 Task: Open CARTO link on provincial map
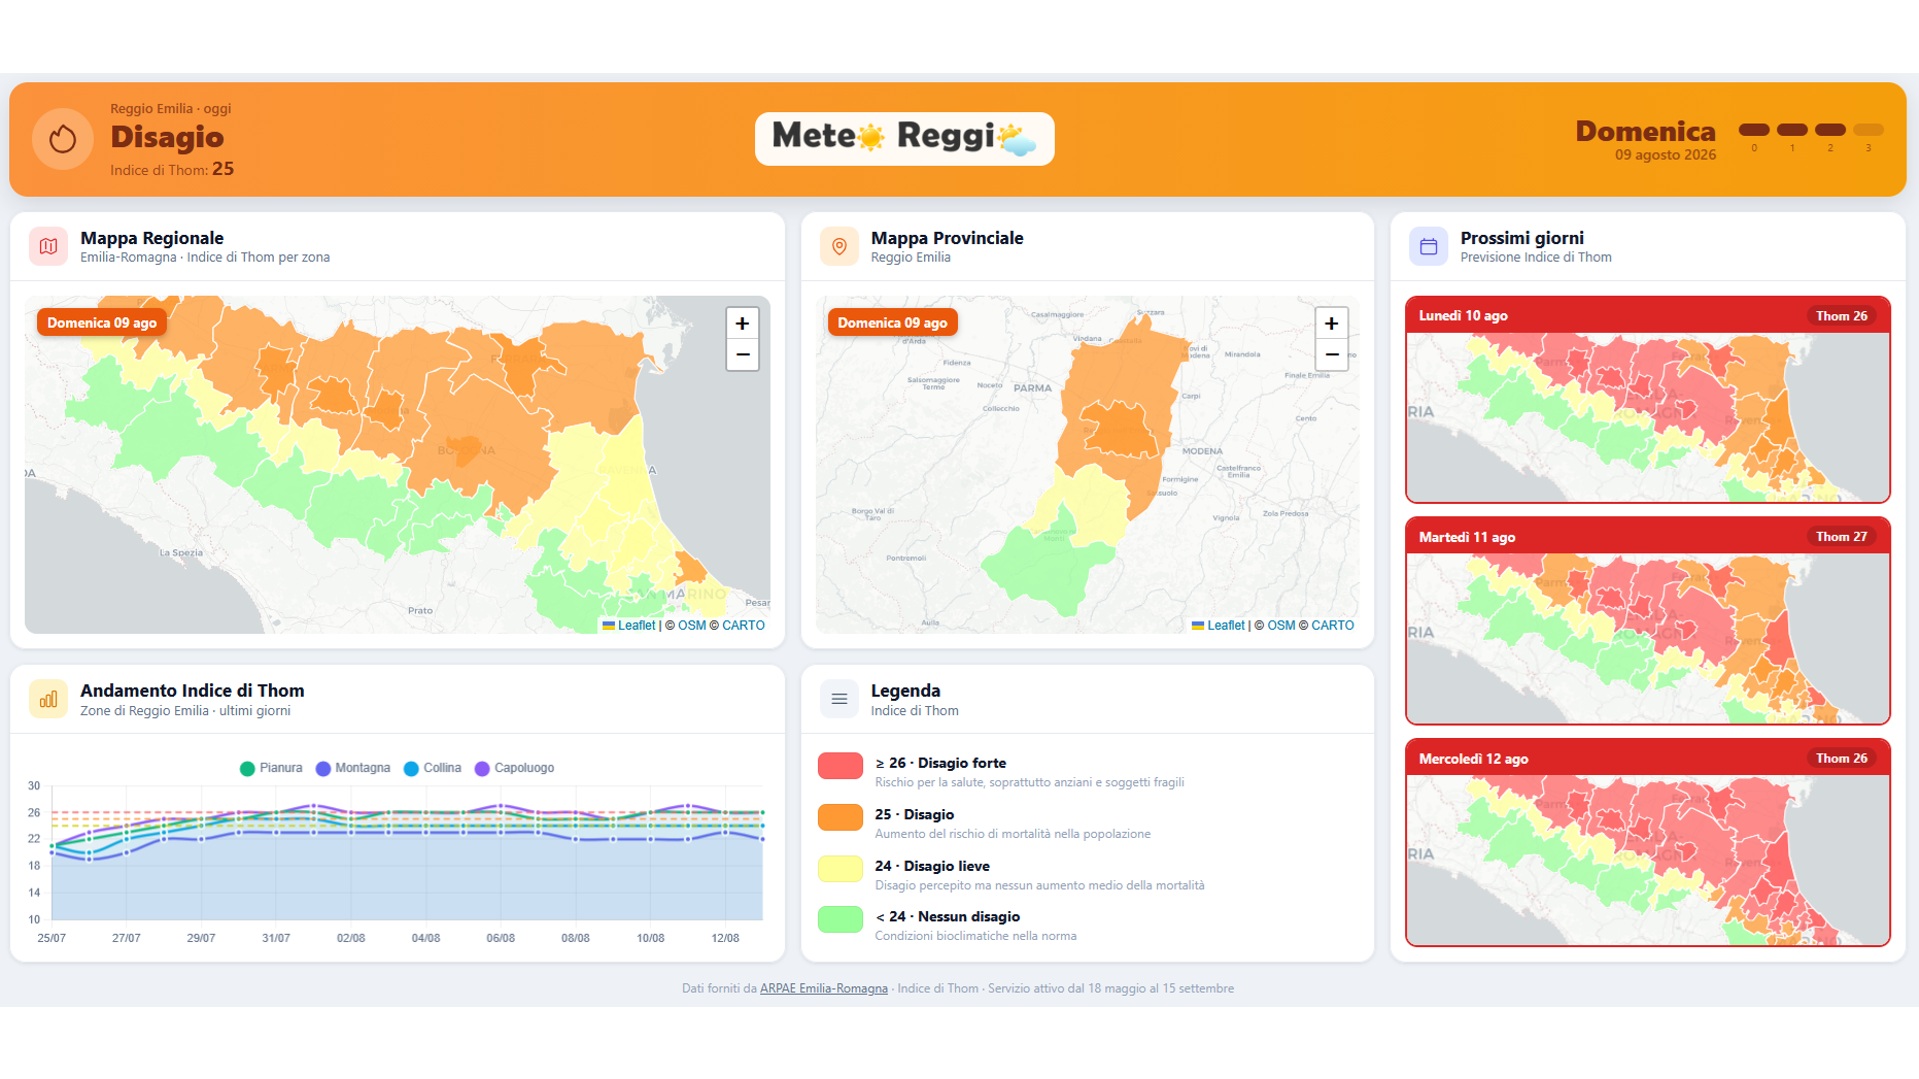pyautogui.click(x=1332, y=625)
